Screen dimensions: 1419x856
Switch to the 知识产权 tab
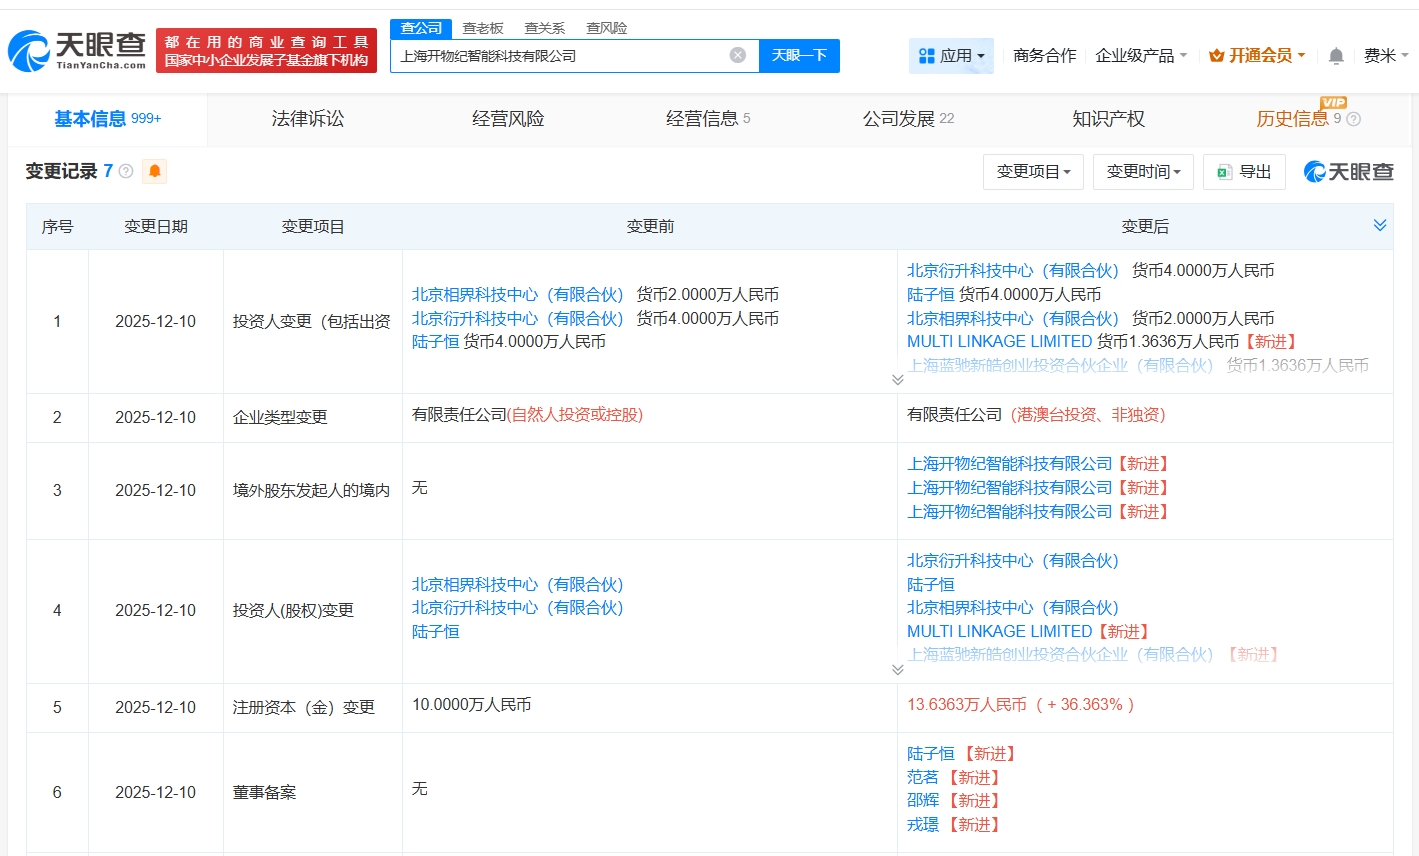coord(1108,119)
